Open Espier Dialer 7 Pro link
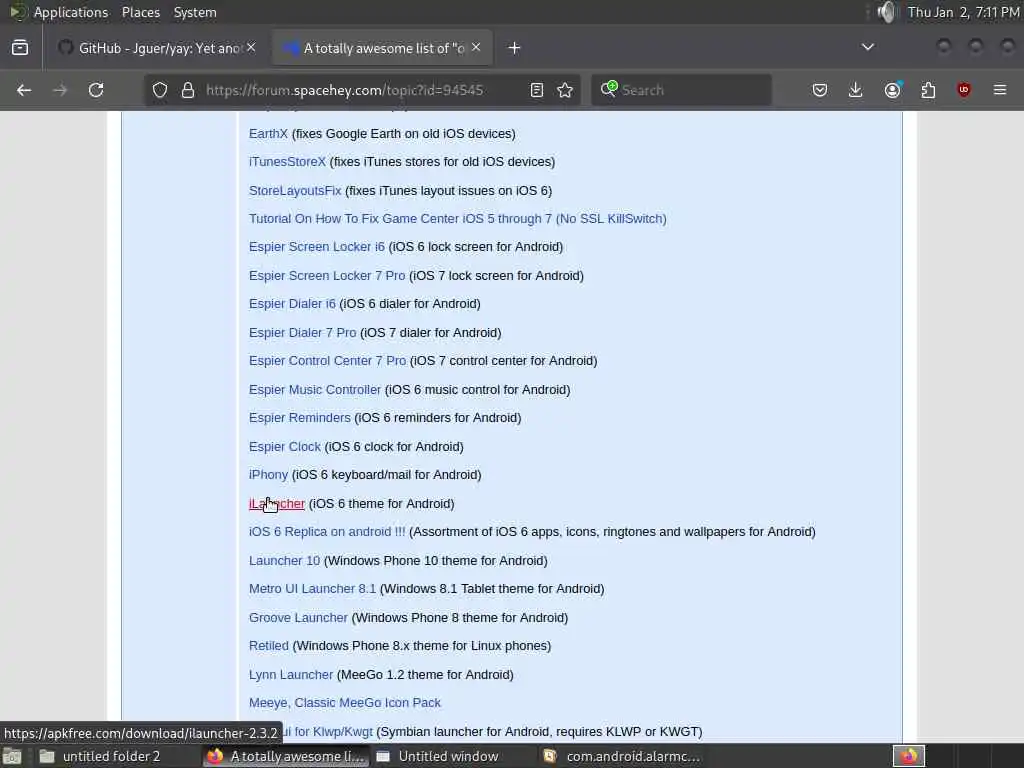Screen dimensions: 1024x768 (x=302, y=332)
